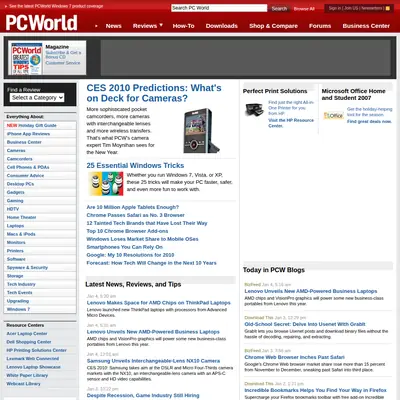Select Software sidebar link

16,259
